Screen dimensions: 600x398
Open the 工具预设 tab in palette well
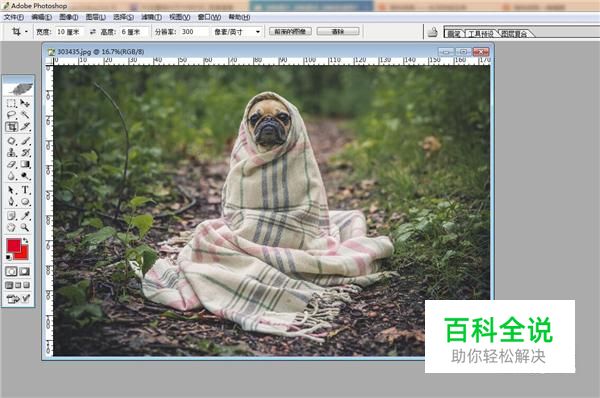pyautogui.click(x=481, y=34)
